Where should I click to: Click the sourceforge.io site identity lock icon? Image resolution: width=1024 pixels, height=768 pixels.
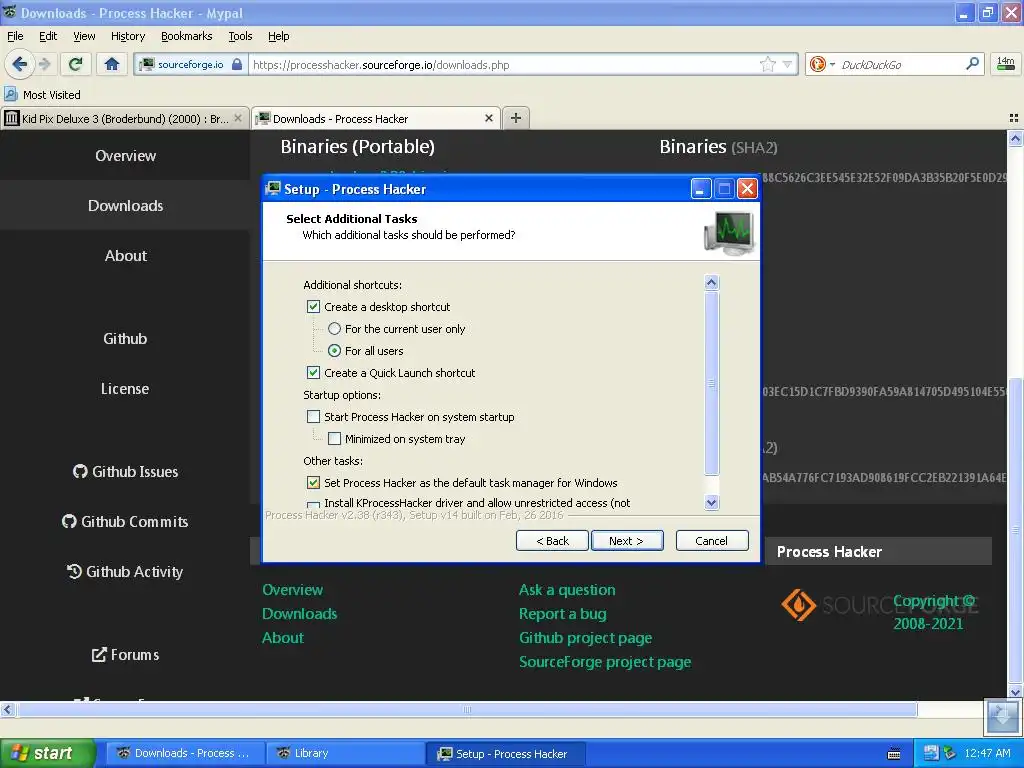(237, 64)
